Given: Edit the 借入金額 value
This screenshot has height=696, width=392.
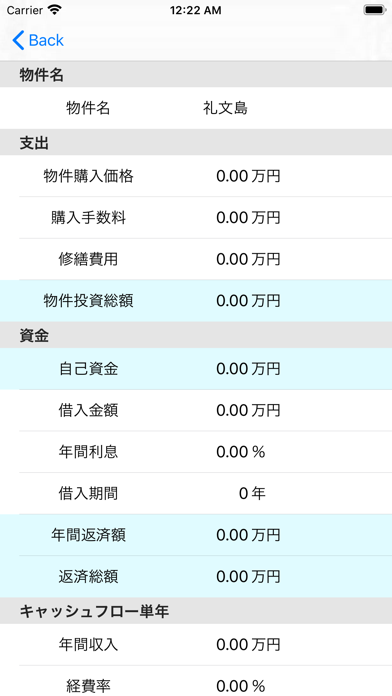Looking at the screenshot, I should tap(248, 411).
